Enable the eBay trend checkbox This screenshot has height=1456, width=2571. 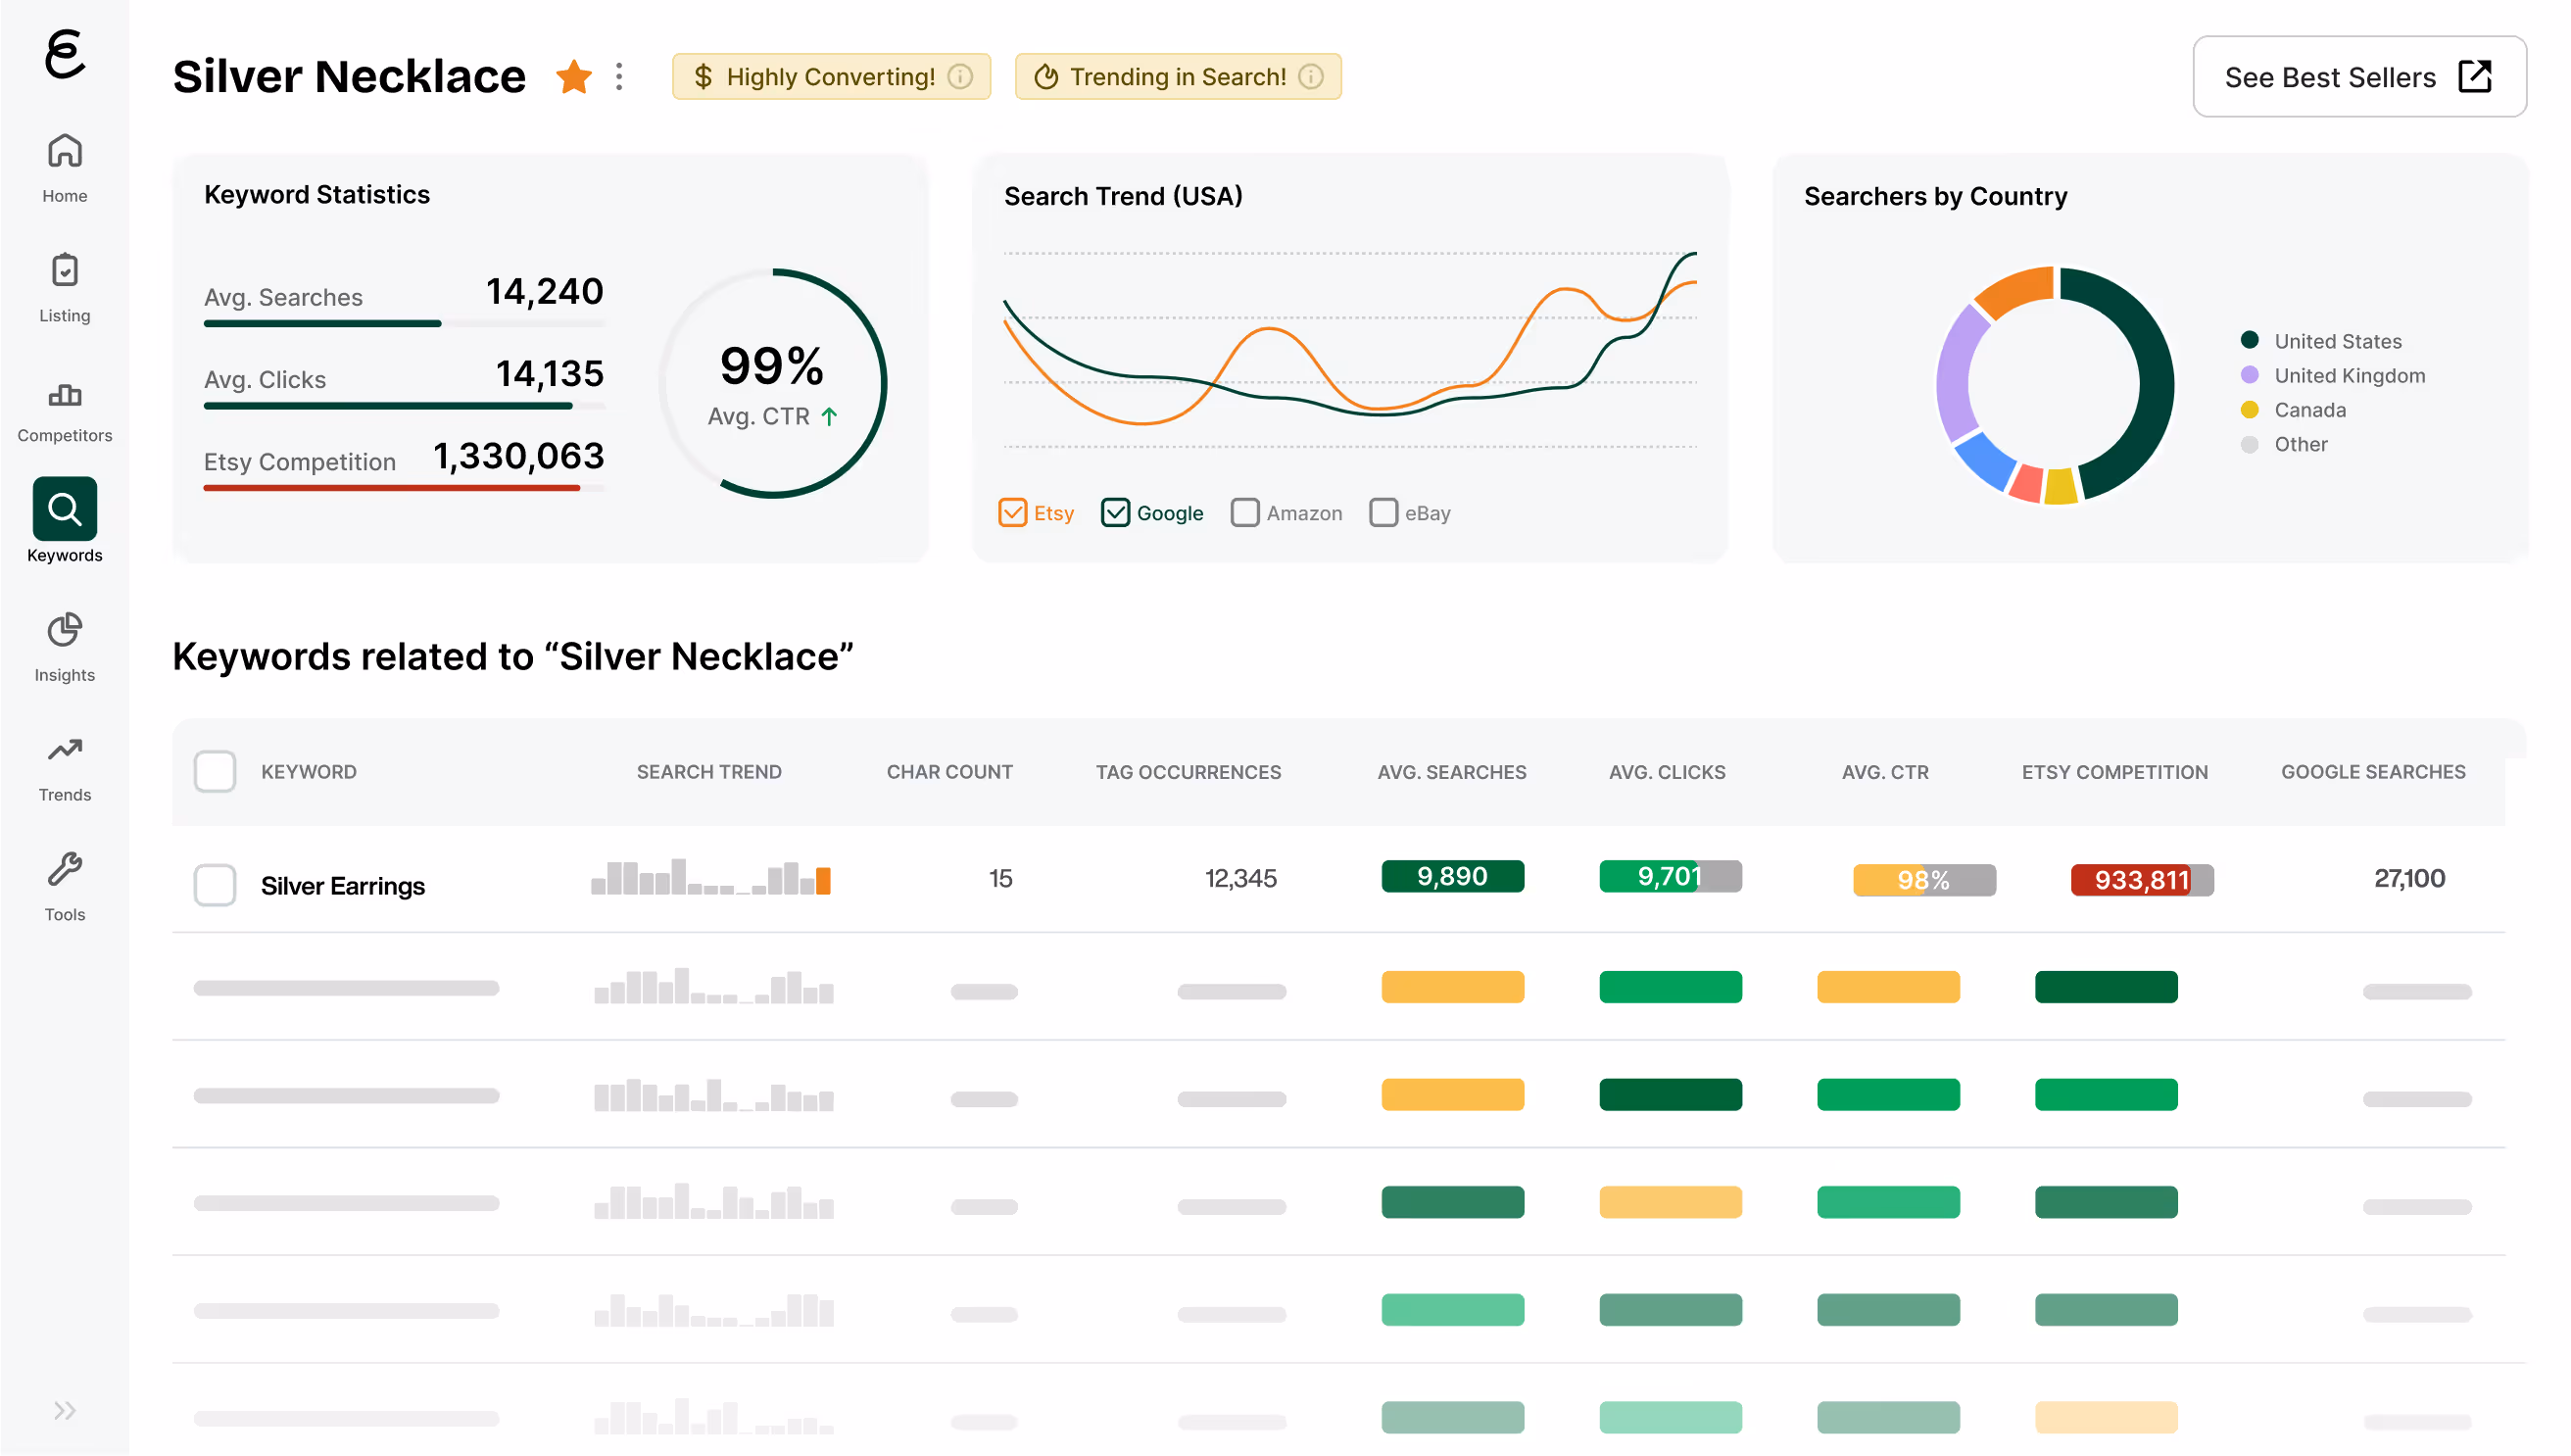tap(1383, 513)
